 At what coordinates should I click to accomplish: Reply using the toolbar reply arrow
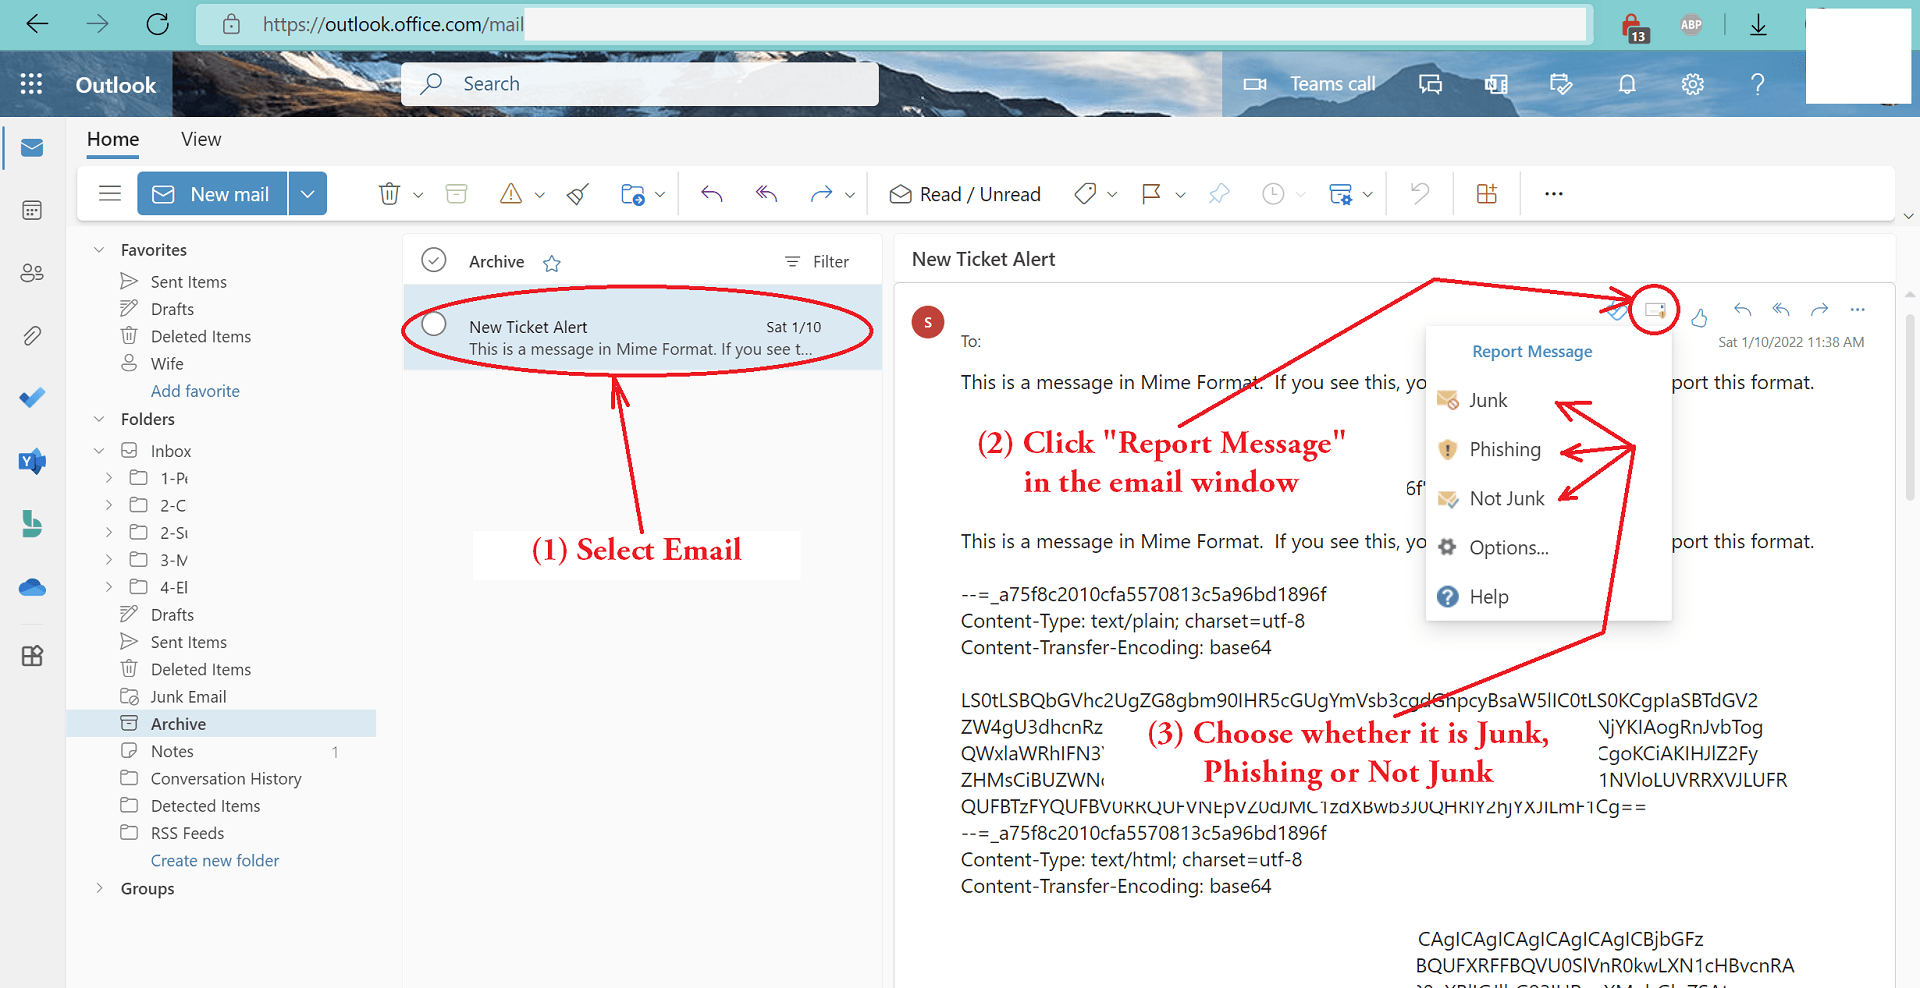pyautogui.click(x=711, y=194)
